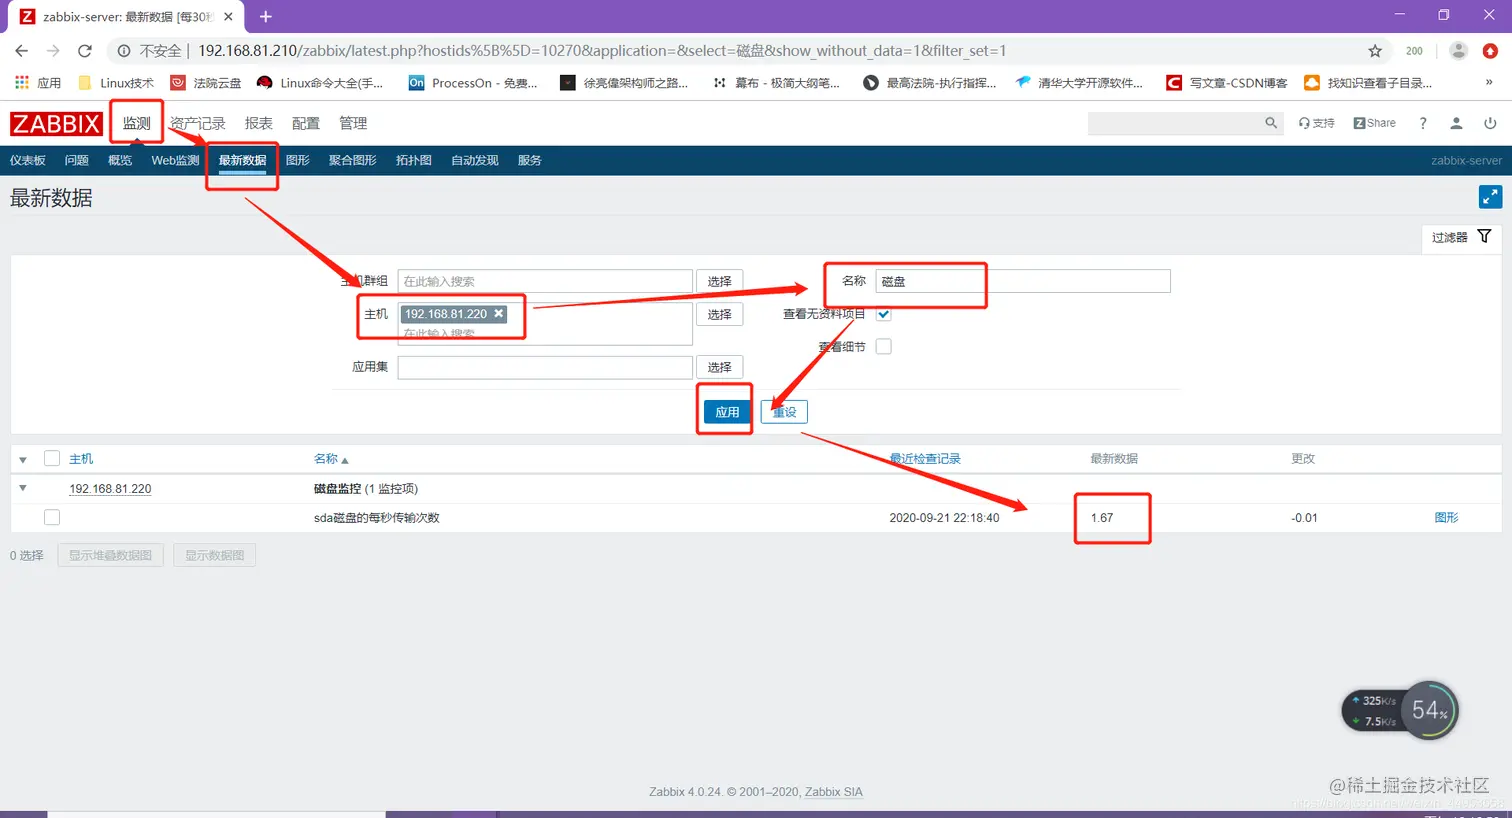
Task: Open the 管理 main menu
Action: tap(353, 123)
